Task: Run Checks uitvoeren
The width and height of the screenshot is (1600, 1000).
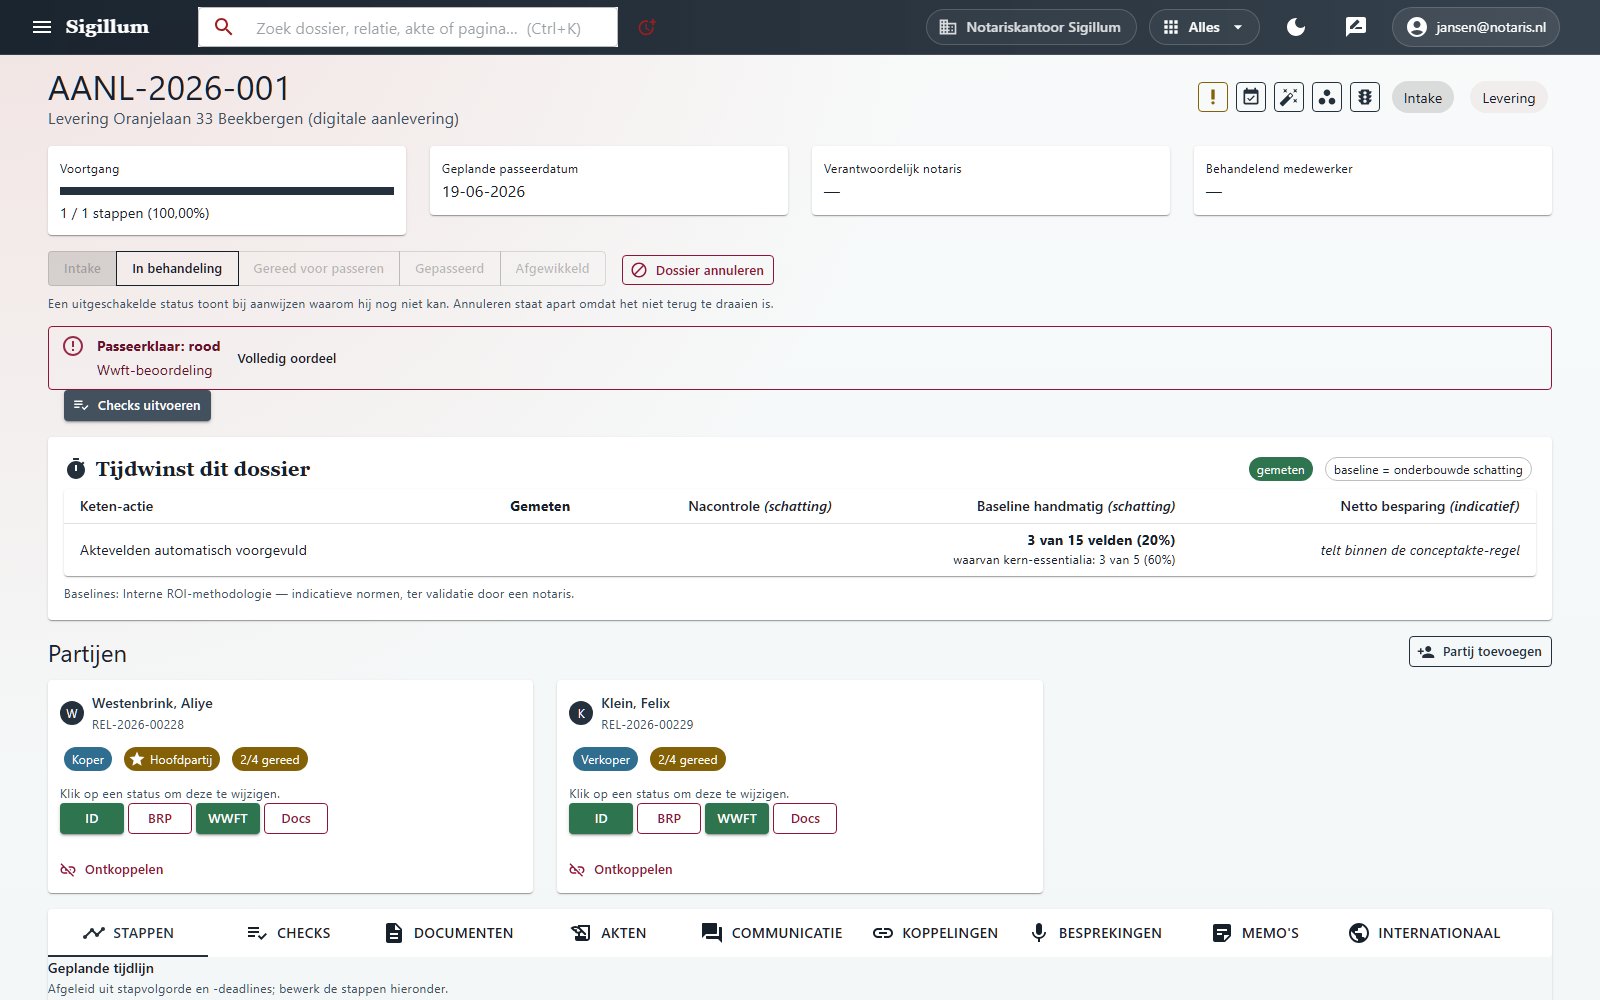Action: coord(137,405)
